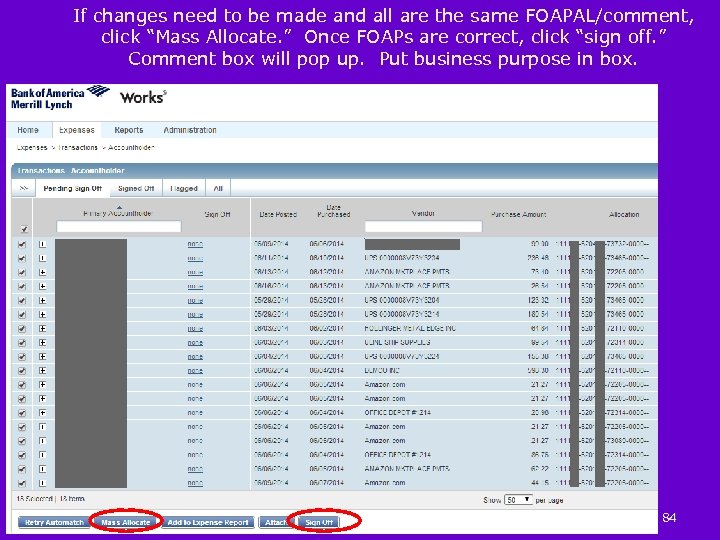Open the Expenses menu tab

click(77, 130)
